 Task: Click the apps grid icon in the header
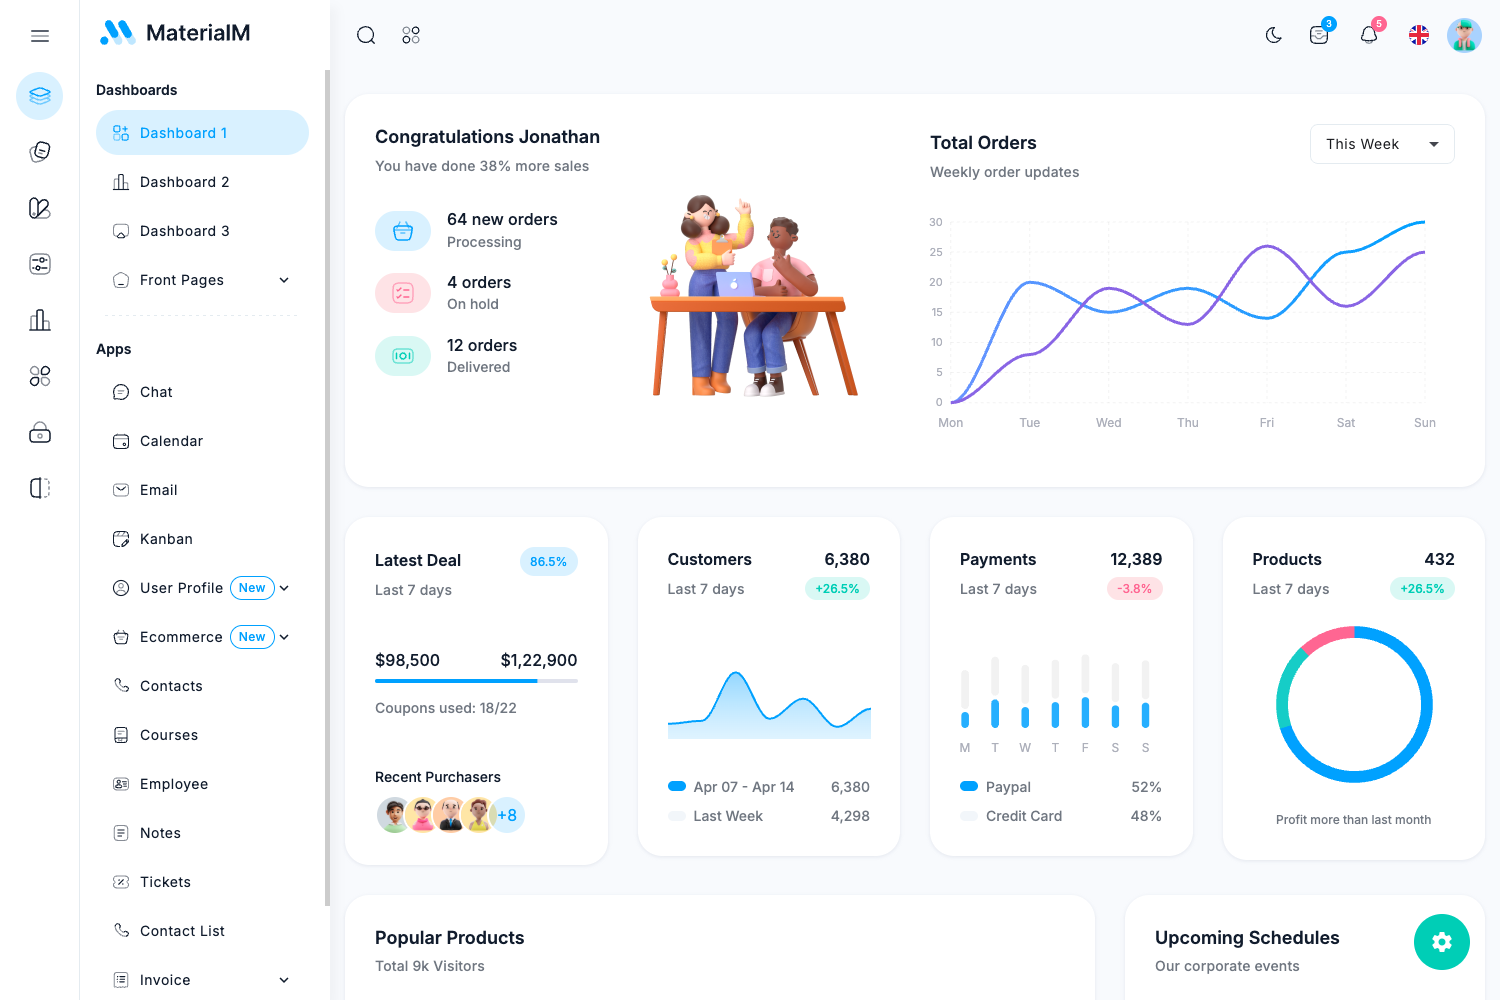[x=410, y=34]
